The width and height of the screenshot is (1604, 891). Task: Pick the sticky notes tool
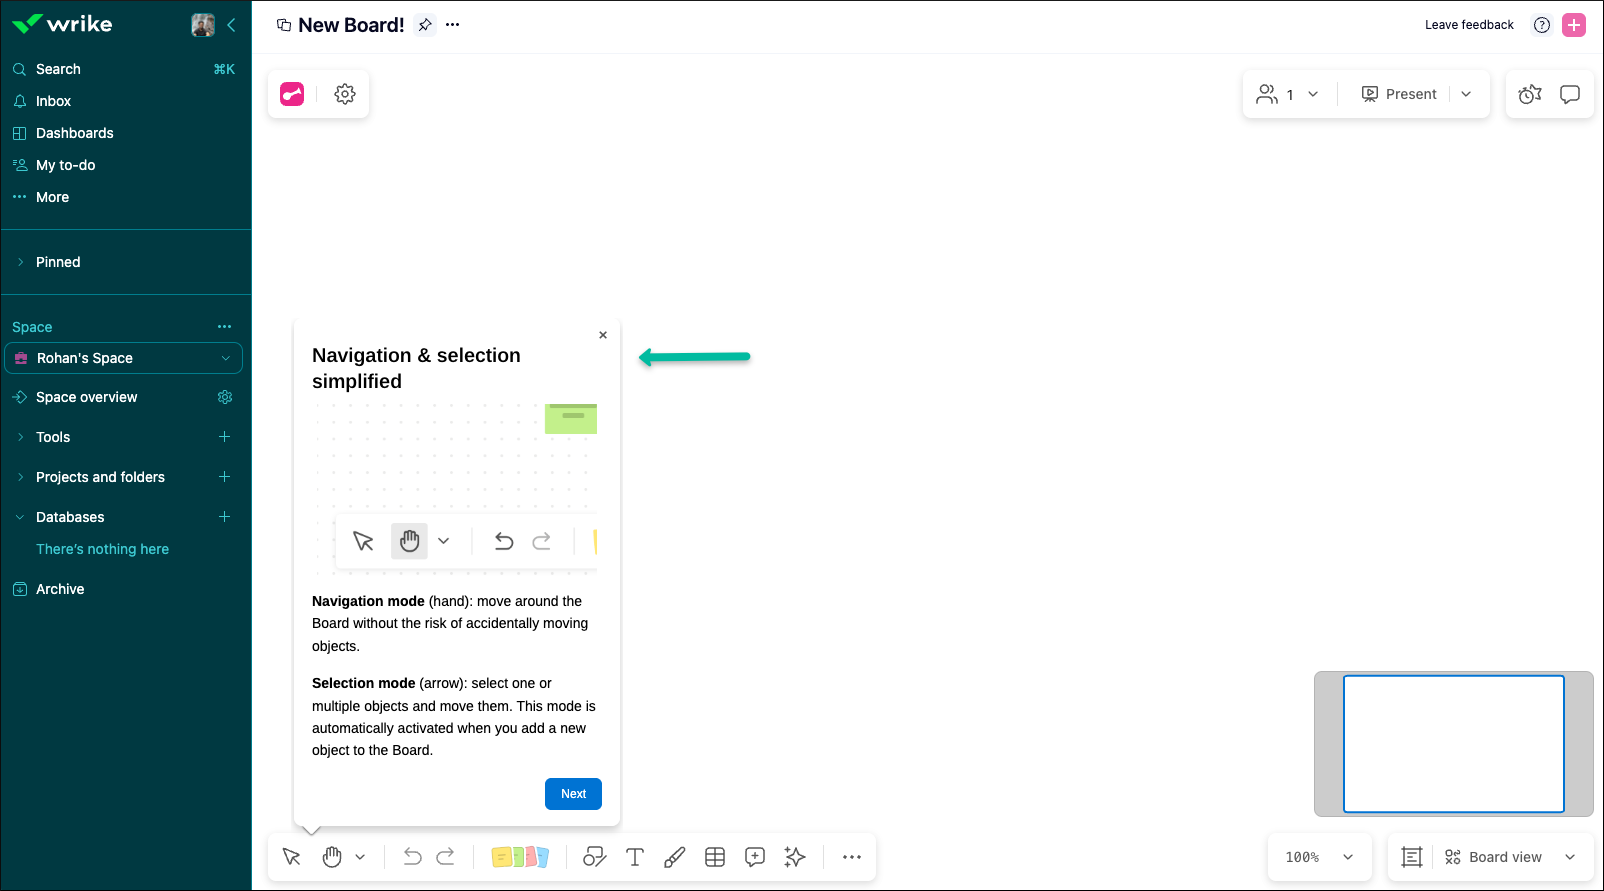(520, 857)
